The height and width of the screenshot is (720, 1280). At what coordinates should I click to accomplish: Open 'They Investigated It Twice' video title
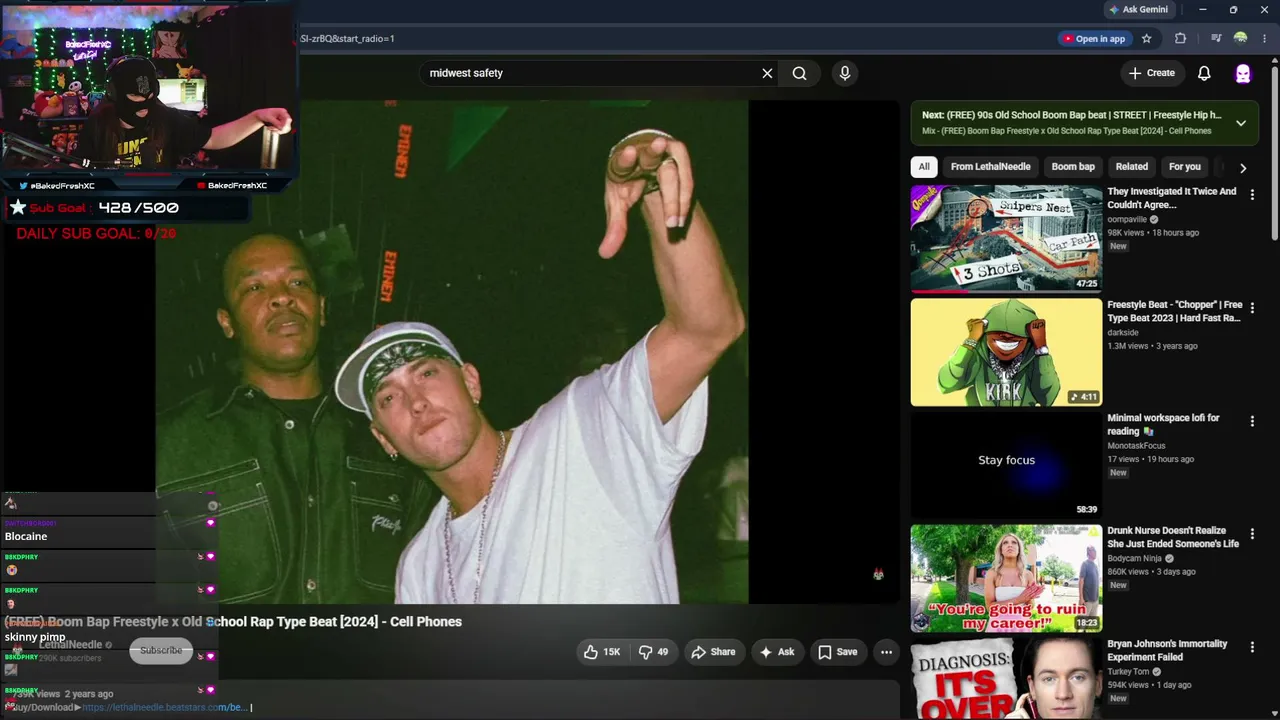pos(1172,198)
